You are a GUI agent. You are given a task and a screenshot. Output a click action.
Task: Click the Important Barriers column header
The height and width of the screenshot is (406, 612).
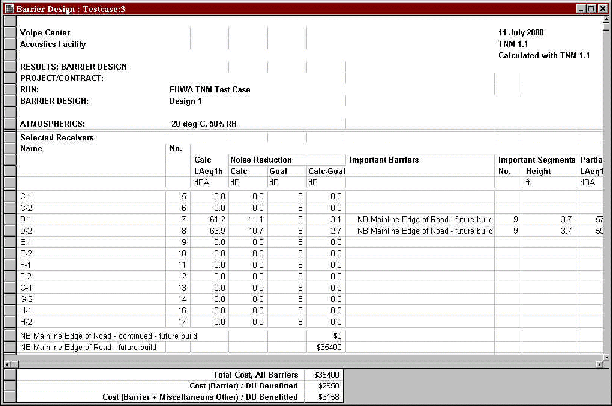pyautogui.click(x=384, y=160)
